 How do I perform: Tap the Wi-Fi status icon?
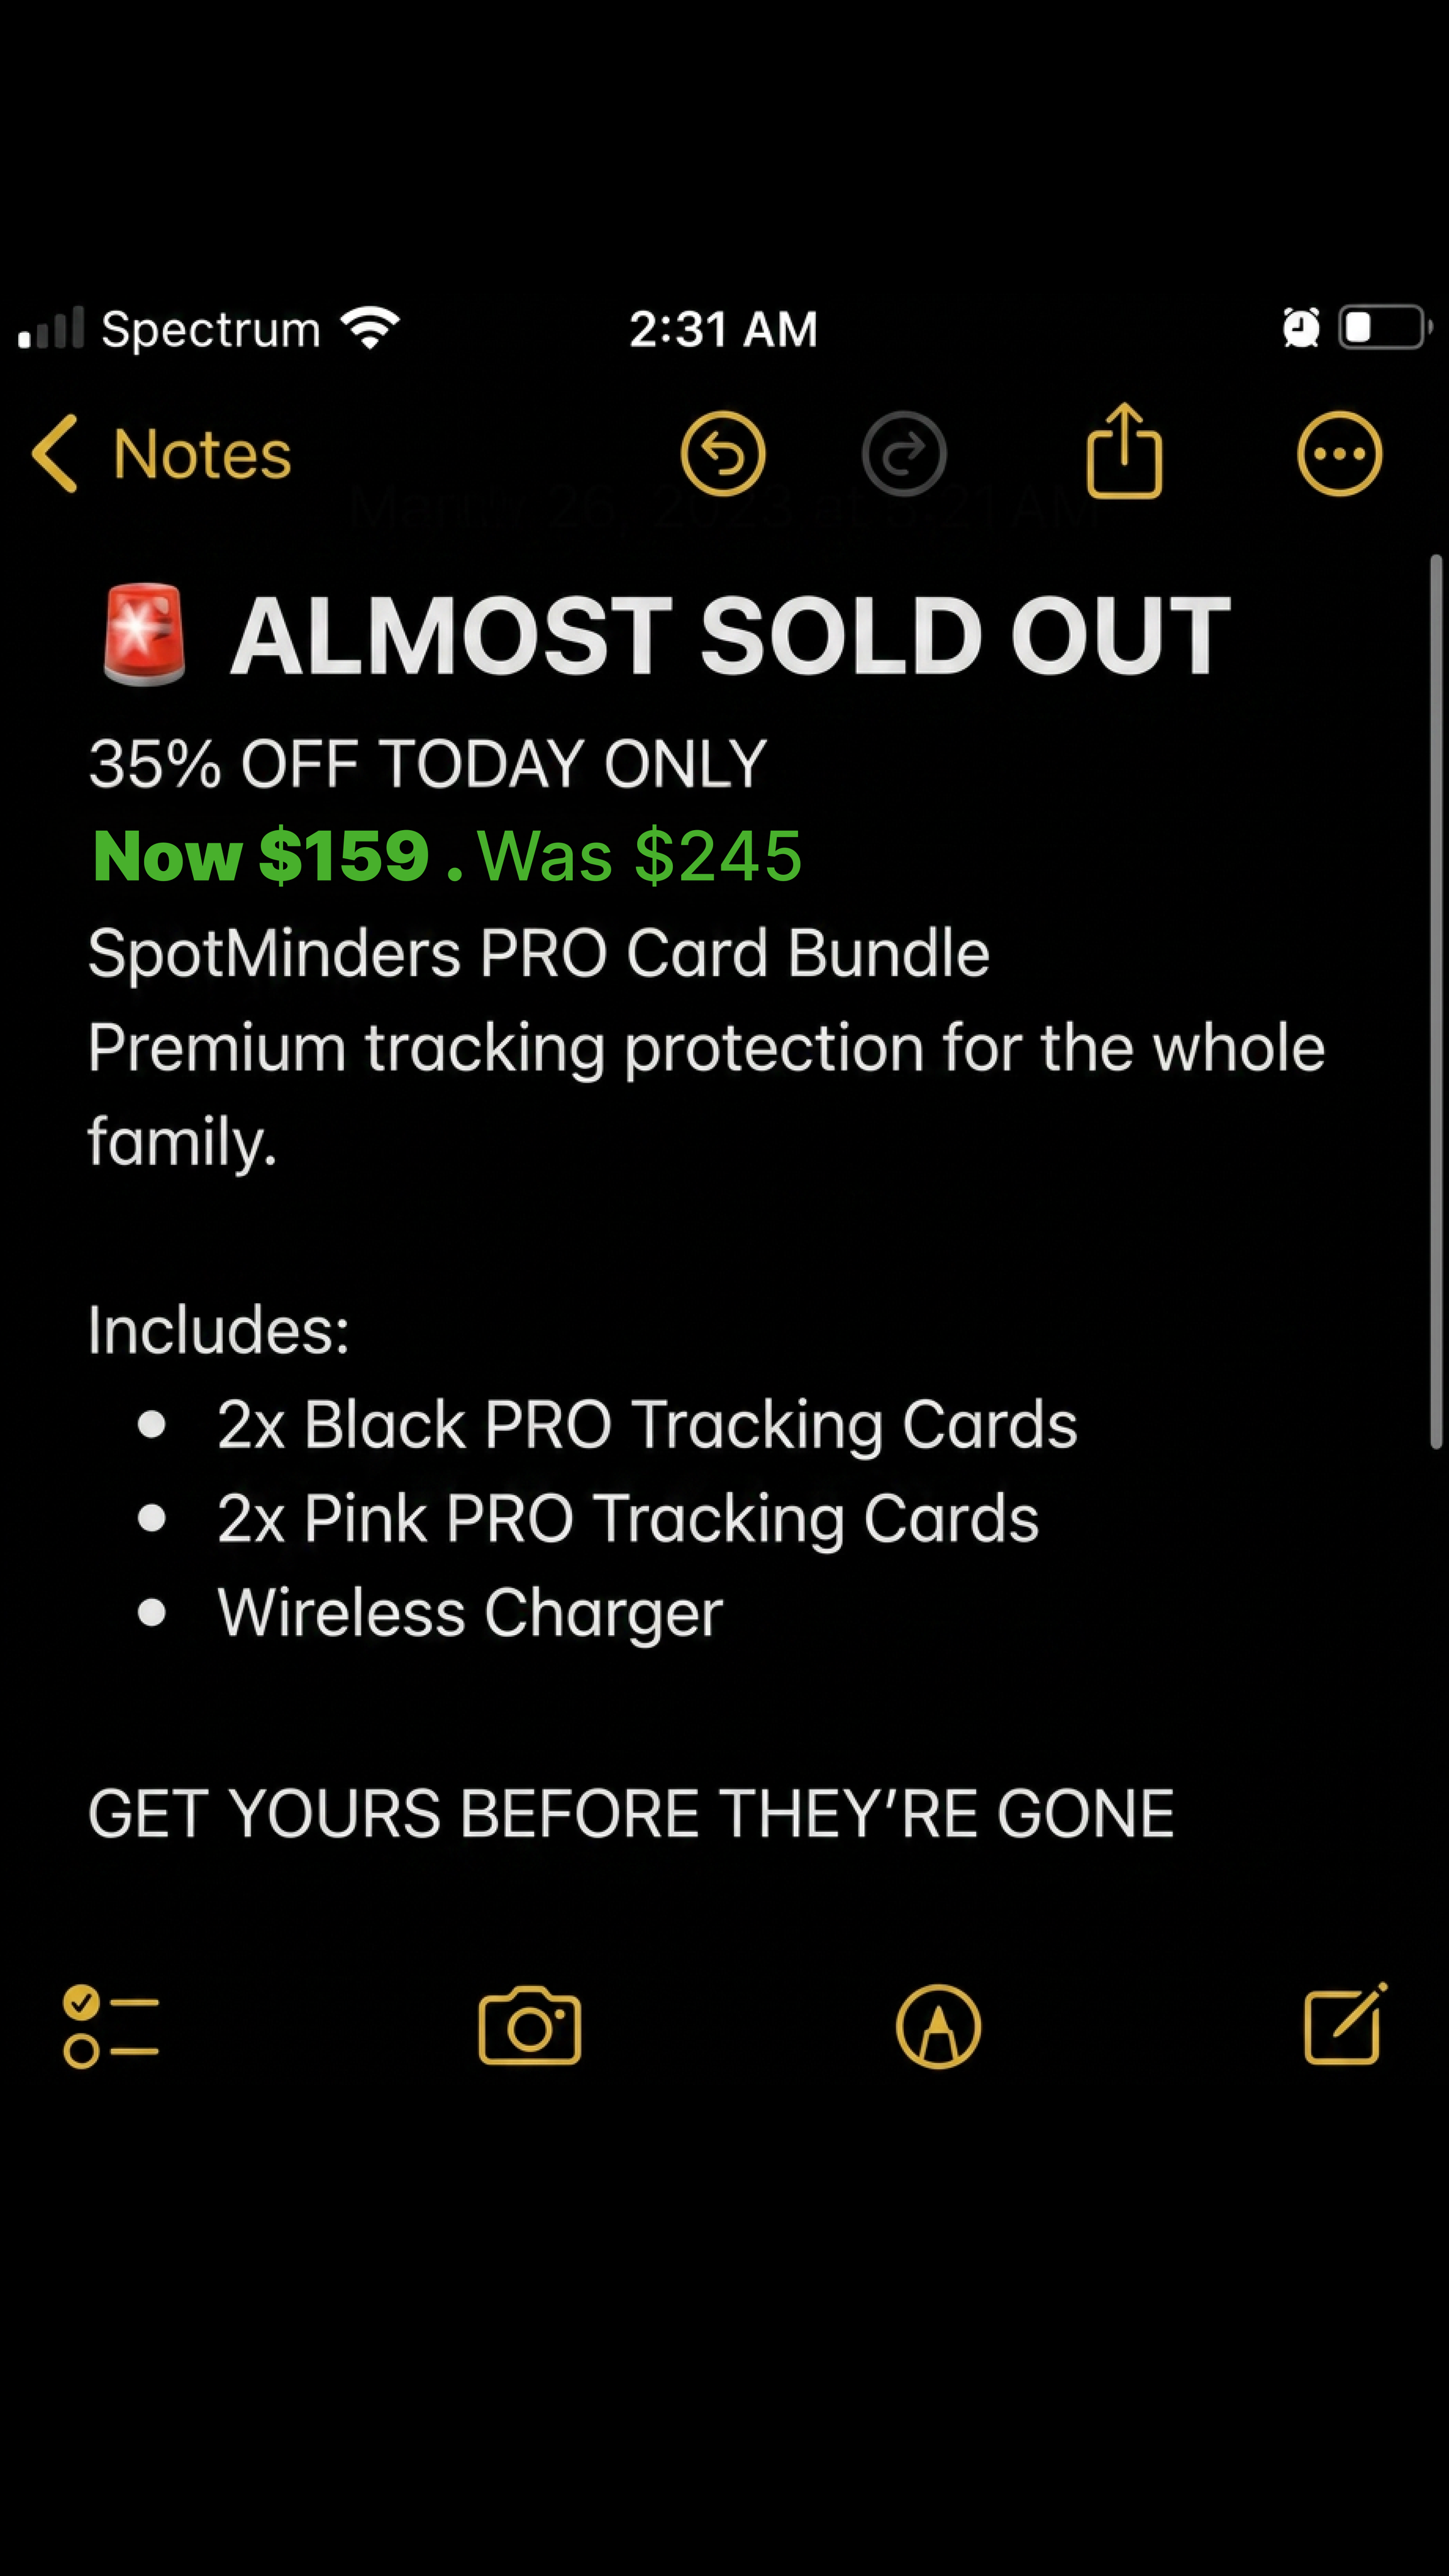pyautogui.click(x=370, y=327)
